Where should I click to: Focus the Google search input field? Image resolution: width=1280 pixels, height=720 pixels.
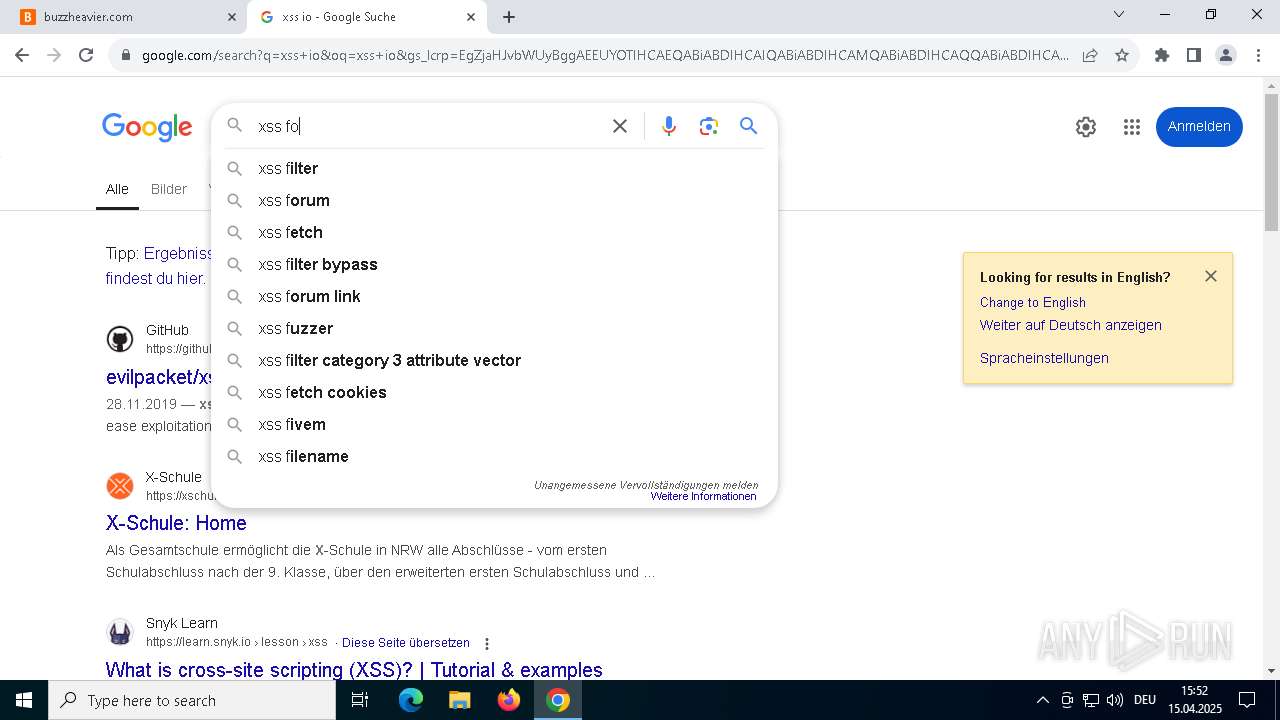430,126
